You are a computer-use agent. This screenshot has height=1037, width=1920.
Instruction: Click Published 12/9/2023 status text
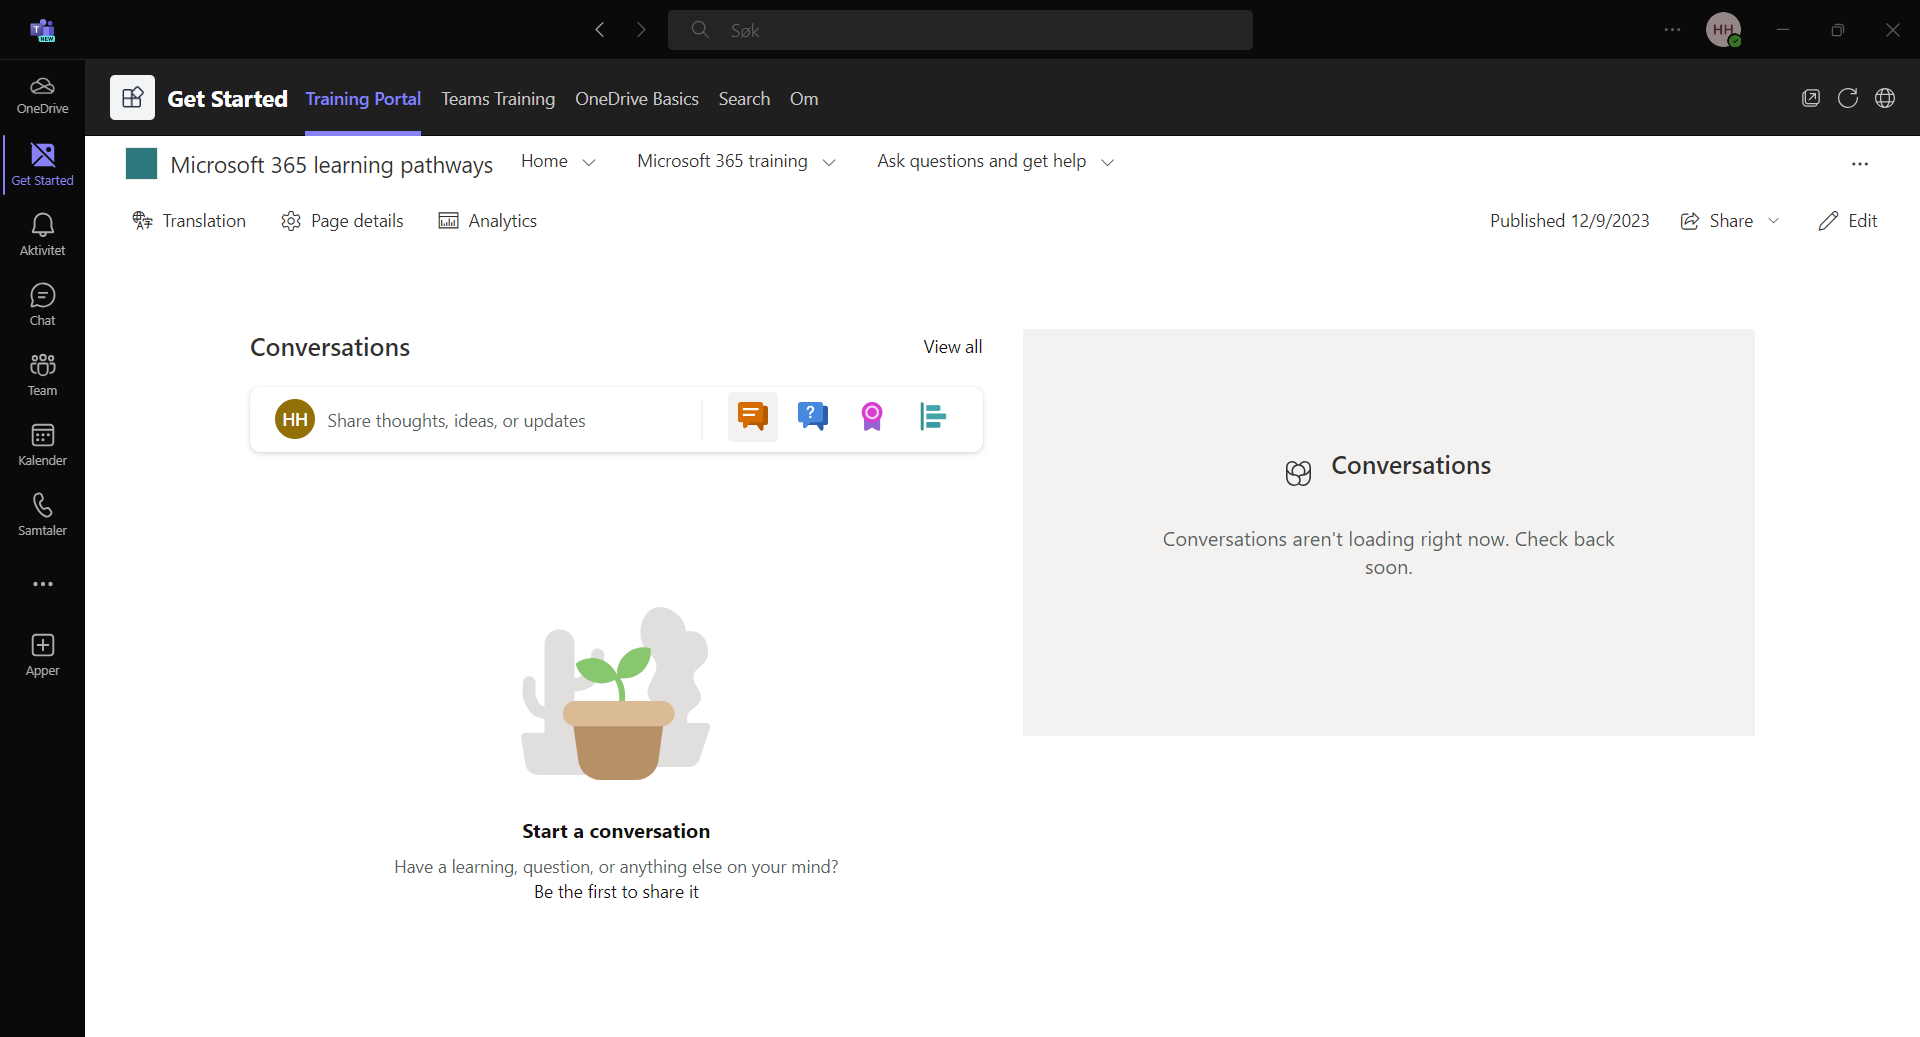pyautogui.click(x=1569, y=221)
